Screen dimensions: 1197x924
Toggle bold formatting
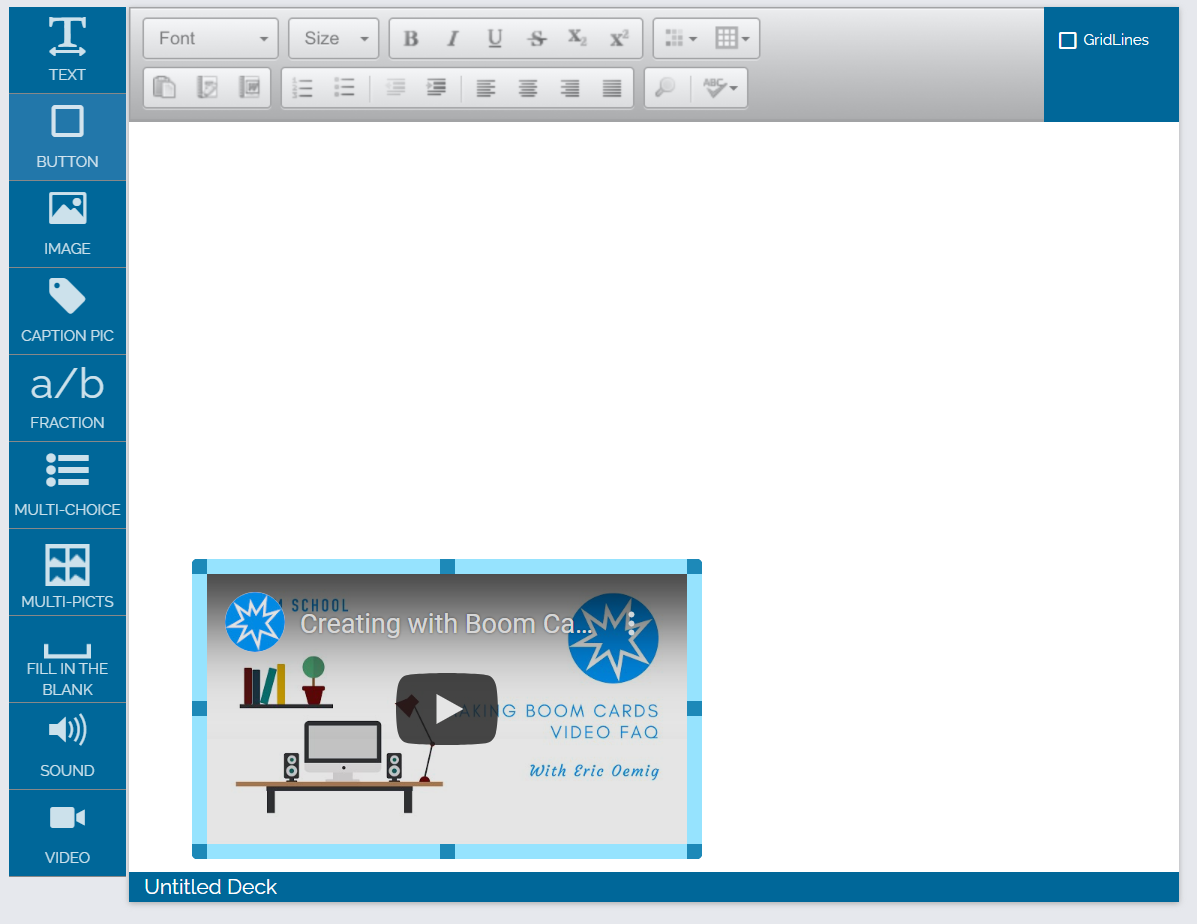click(x=411, y=38)
